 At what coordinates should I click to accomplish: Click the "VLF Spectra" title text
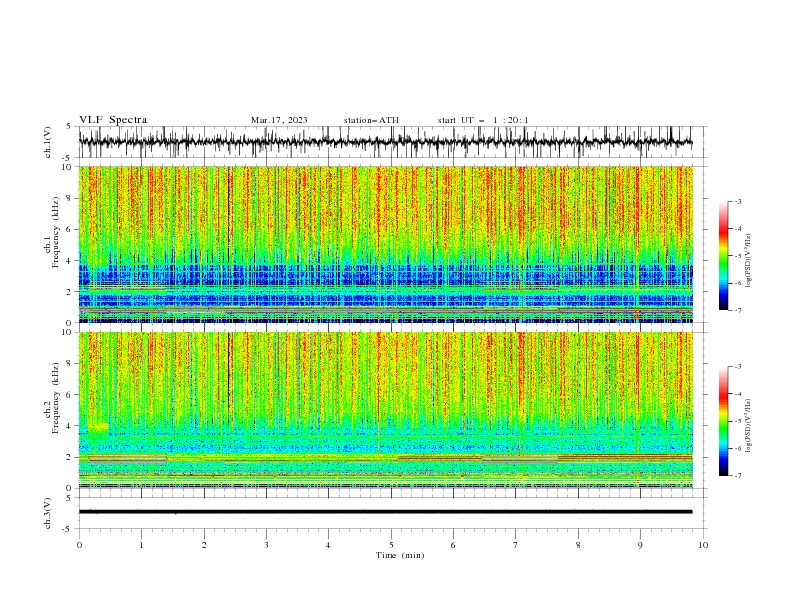tap(113, 120)
